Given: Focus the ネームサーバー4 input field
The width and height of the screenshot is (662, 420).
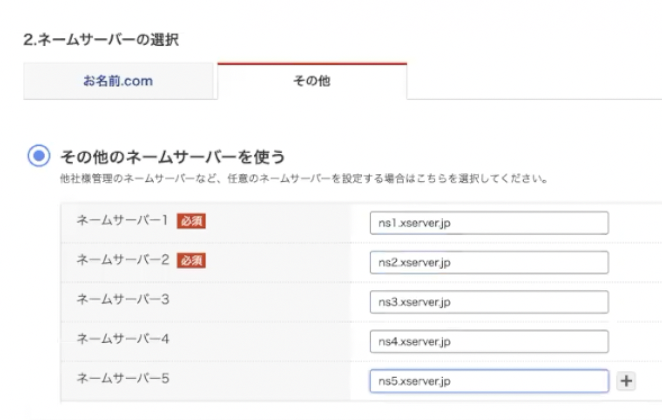Looking at the screenshot, I should pos(489,341).
